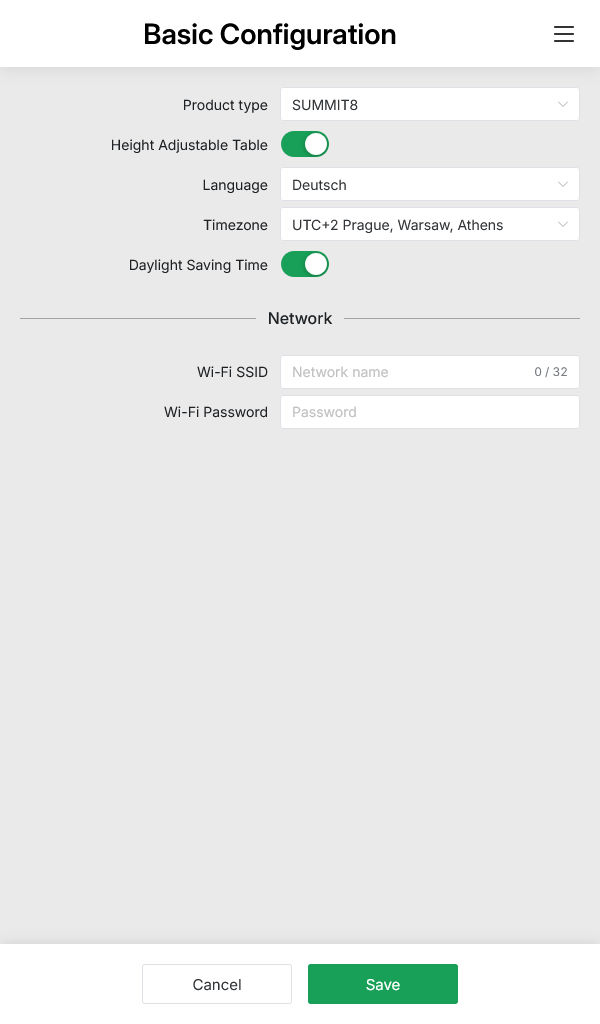Click the Network section divider title
Screen dimensions: 600x1024
[300, 318]
